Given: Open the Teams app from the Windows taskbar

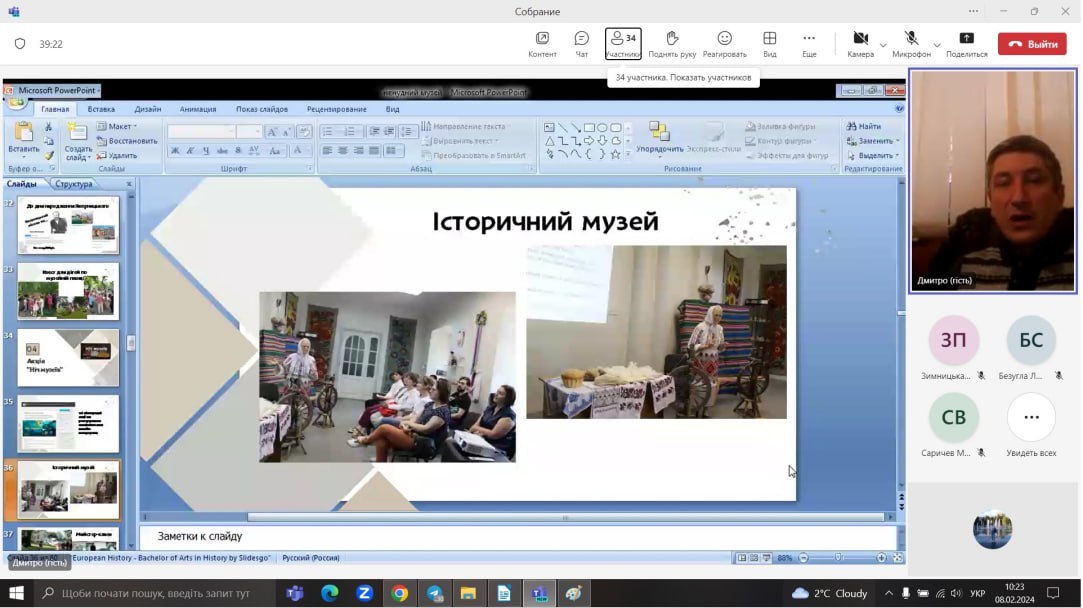Looking at the screenshot, I should [295, 593].
